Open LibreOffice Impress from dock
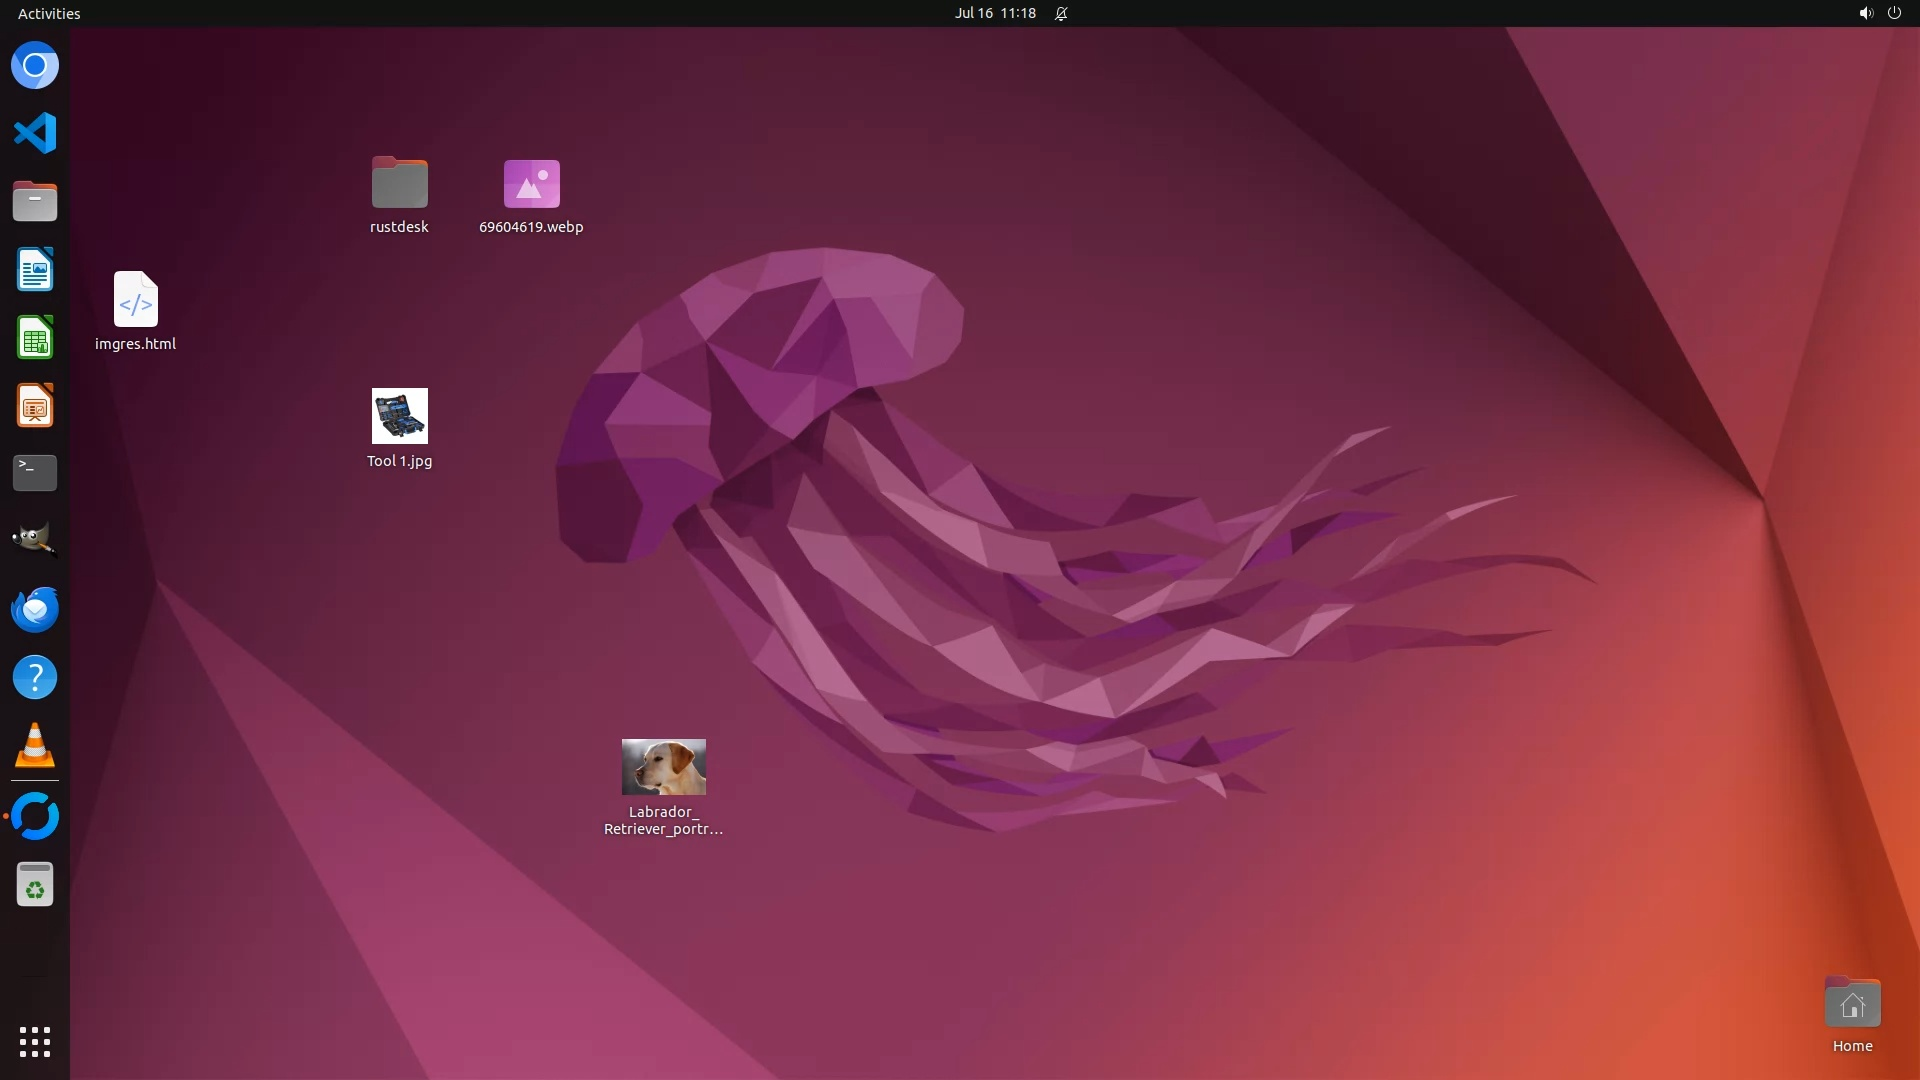This screenshot has width=1920, height=1080. 35,405
